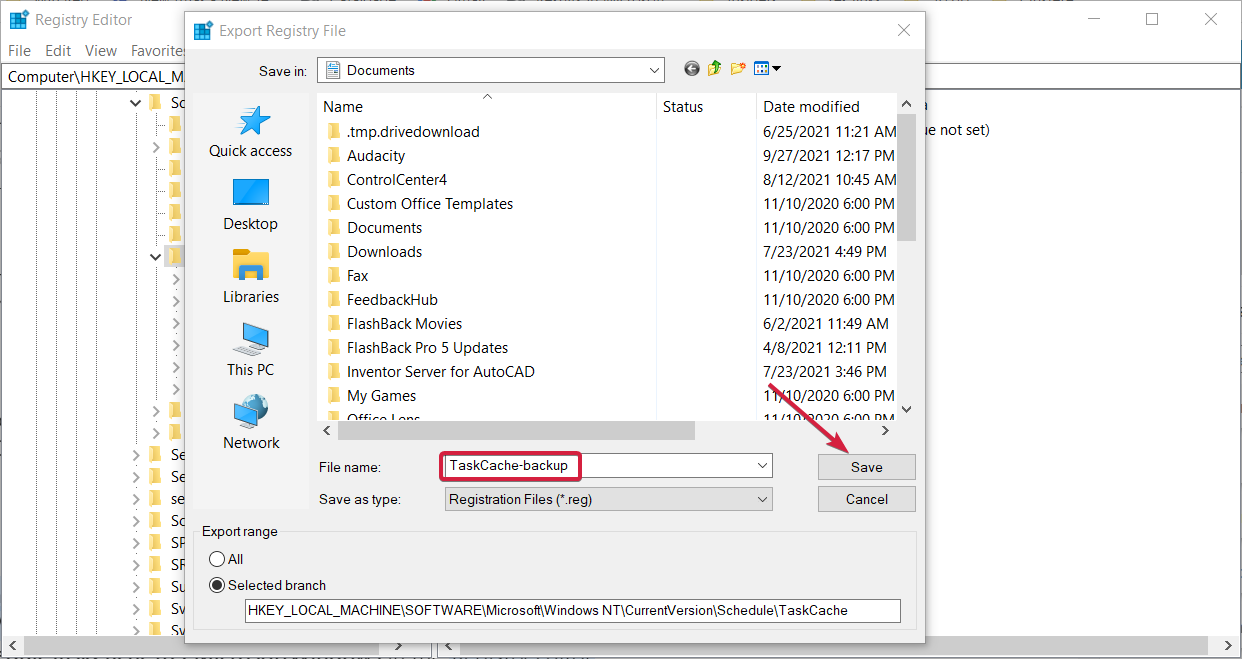Close the Export Registry File dialog
The width and height of the screenshot is (1242, 659).
(904, 31)
